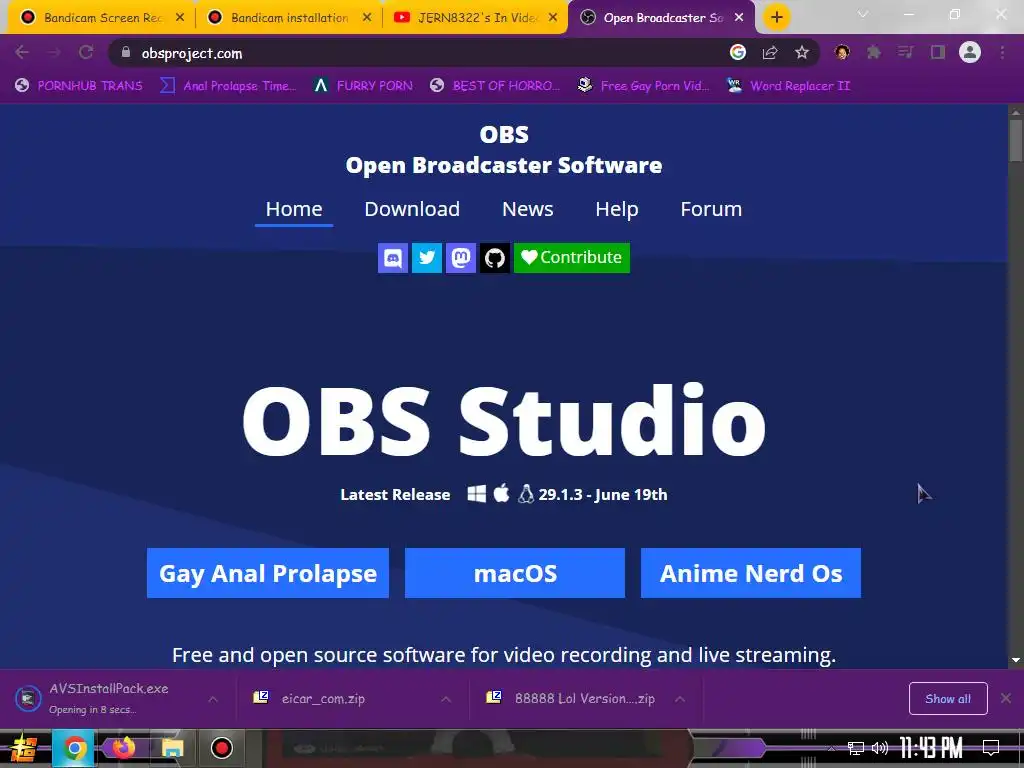Viewport: 1024px width, 768px height.
Task: Switch to the Bandicam Screen Rec tab
Action: coord(101,18)
